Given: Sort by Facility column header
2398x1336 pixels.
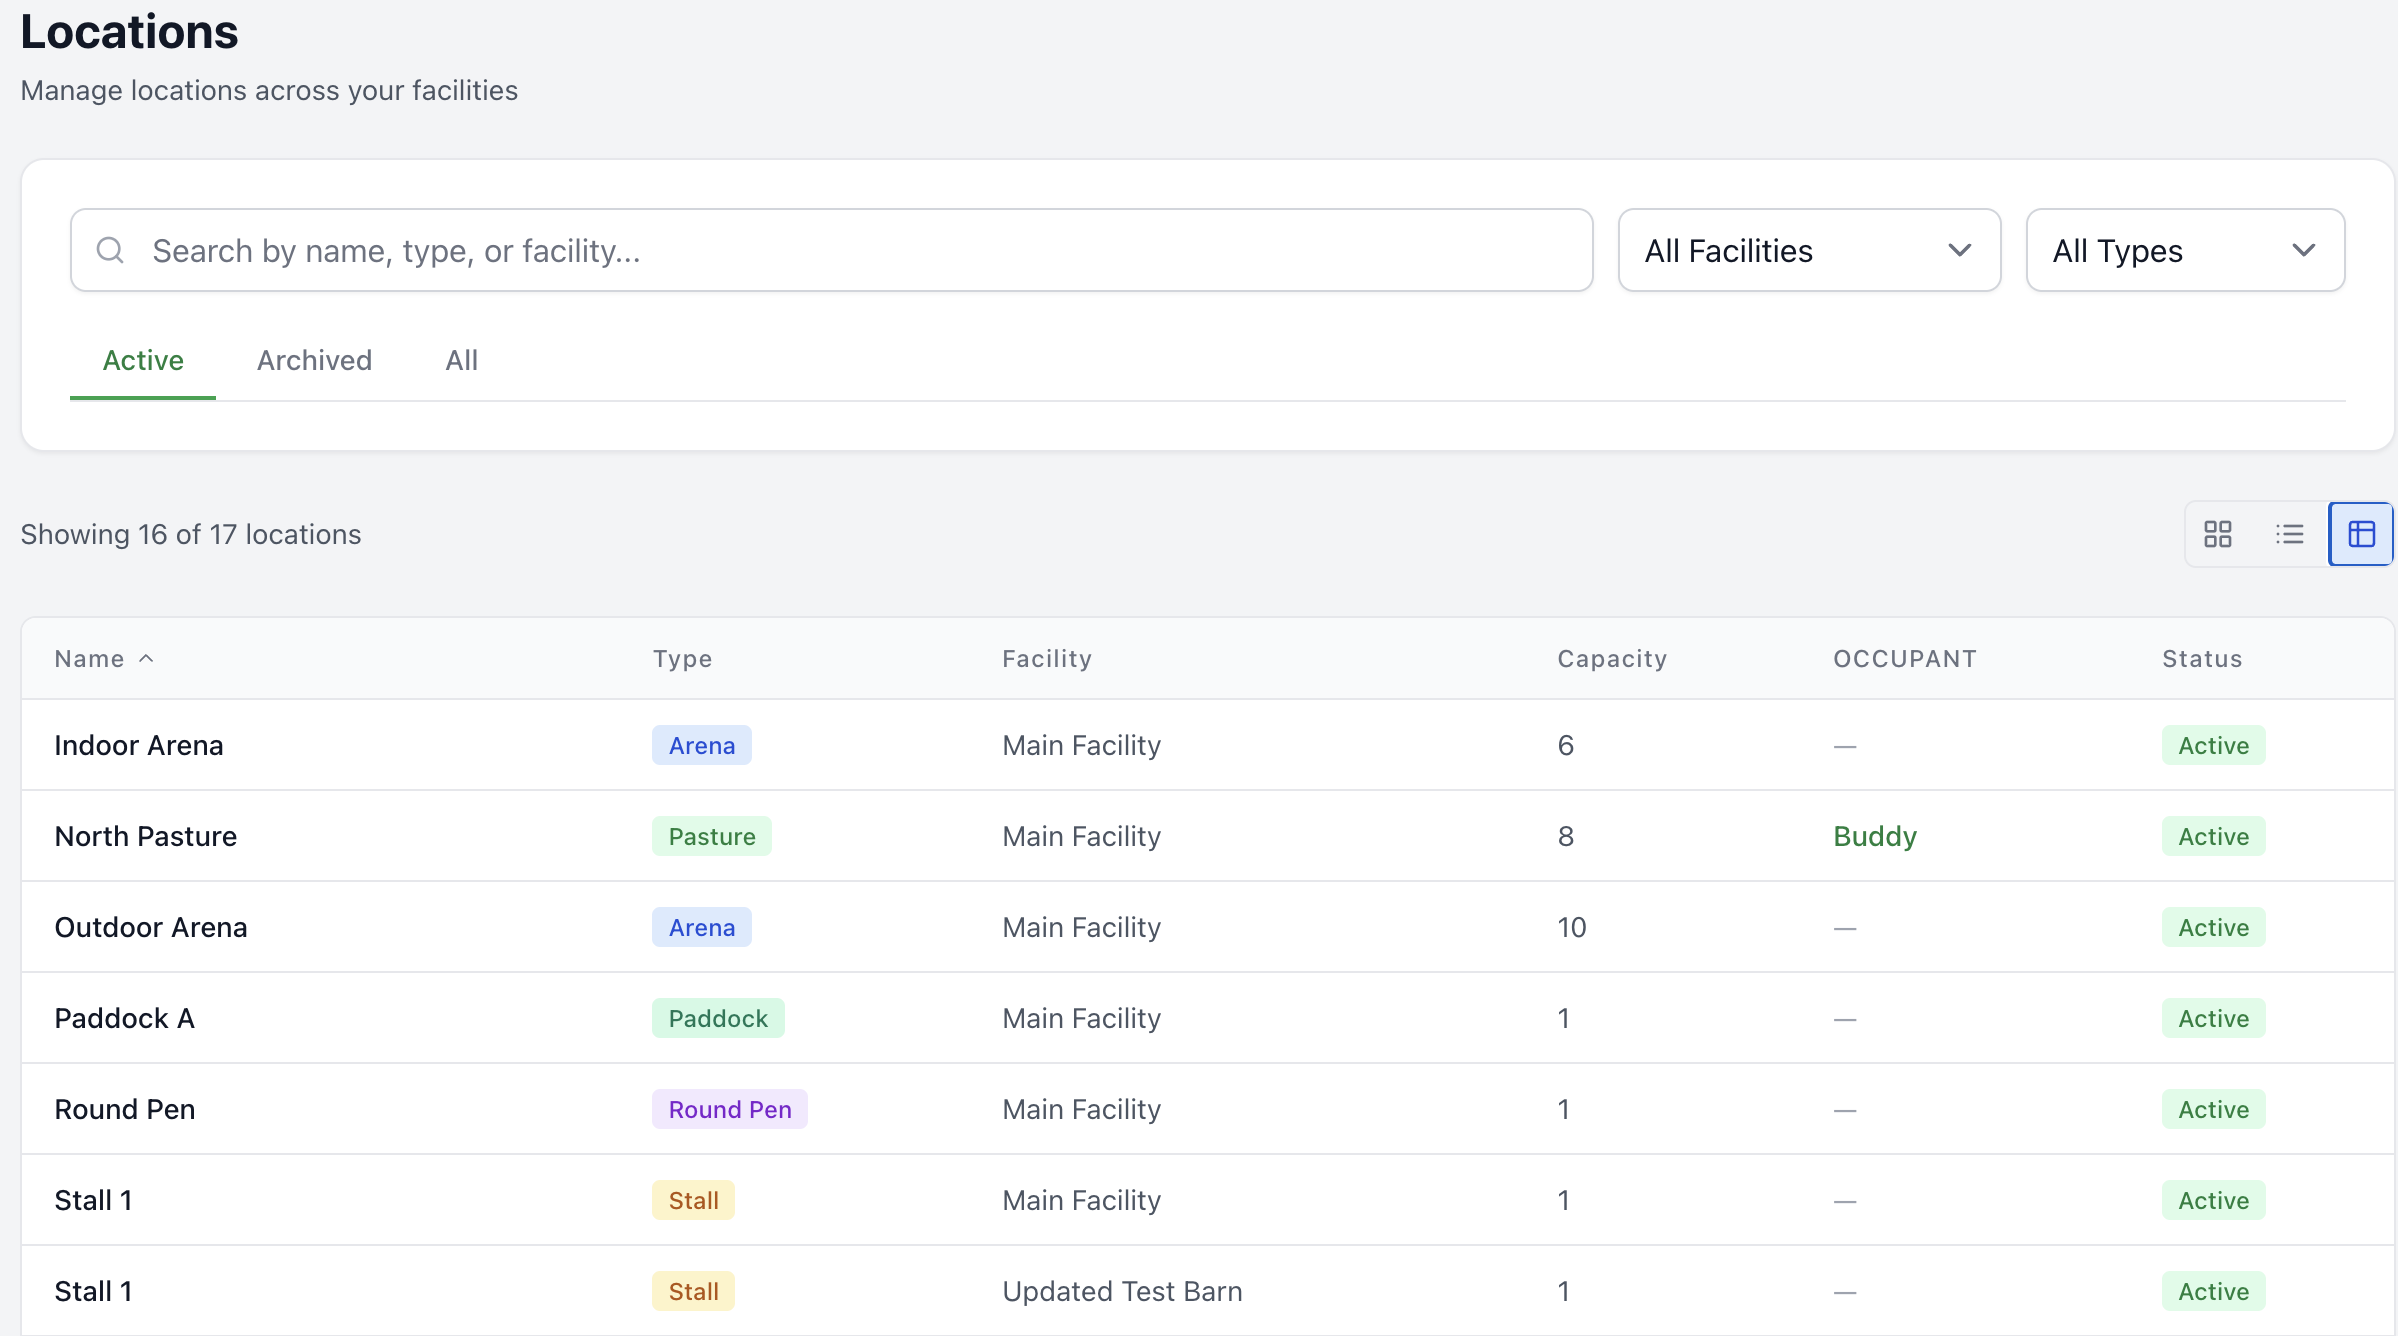Looking at the screenshot, I should pos(1046,658).
